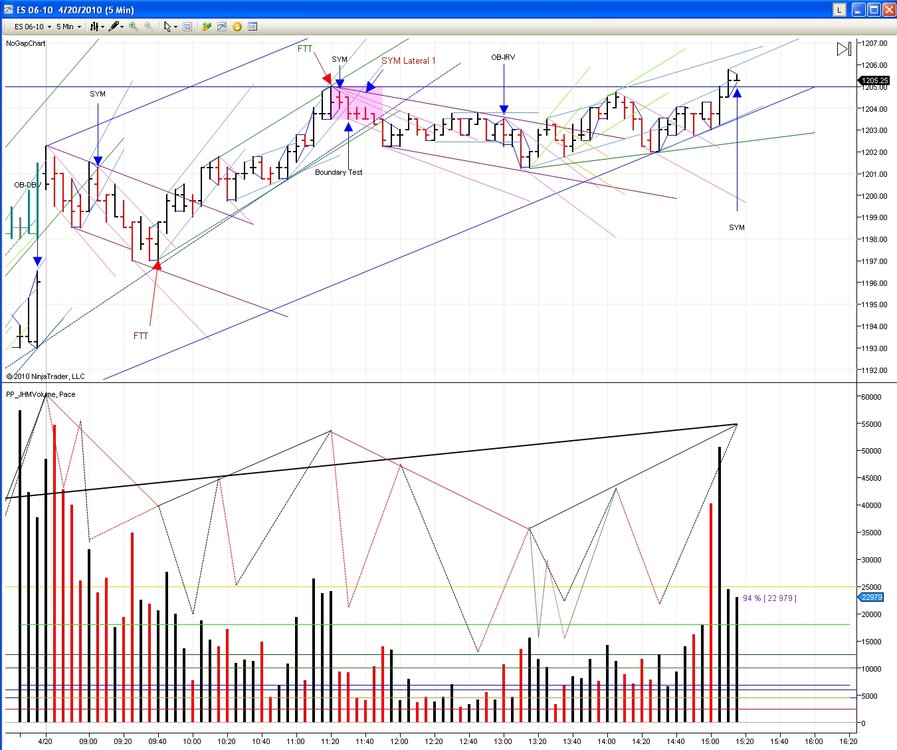Image resolution: width=897 pixels, height=750 pixels.
Task: Click the 1205.25 current price marker
Action: pyautogui.click(x=874, y=81)
